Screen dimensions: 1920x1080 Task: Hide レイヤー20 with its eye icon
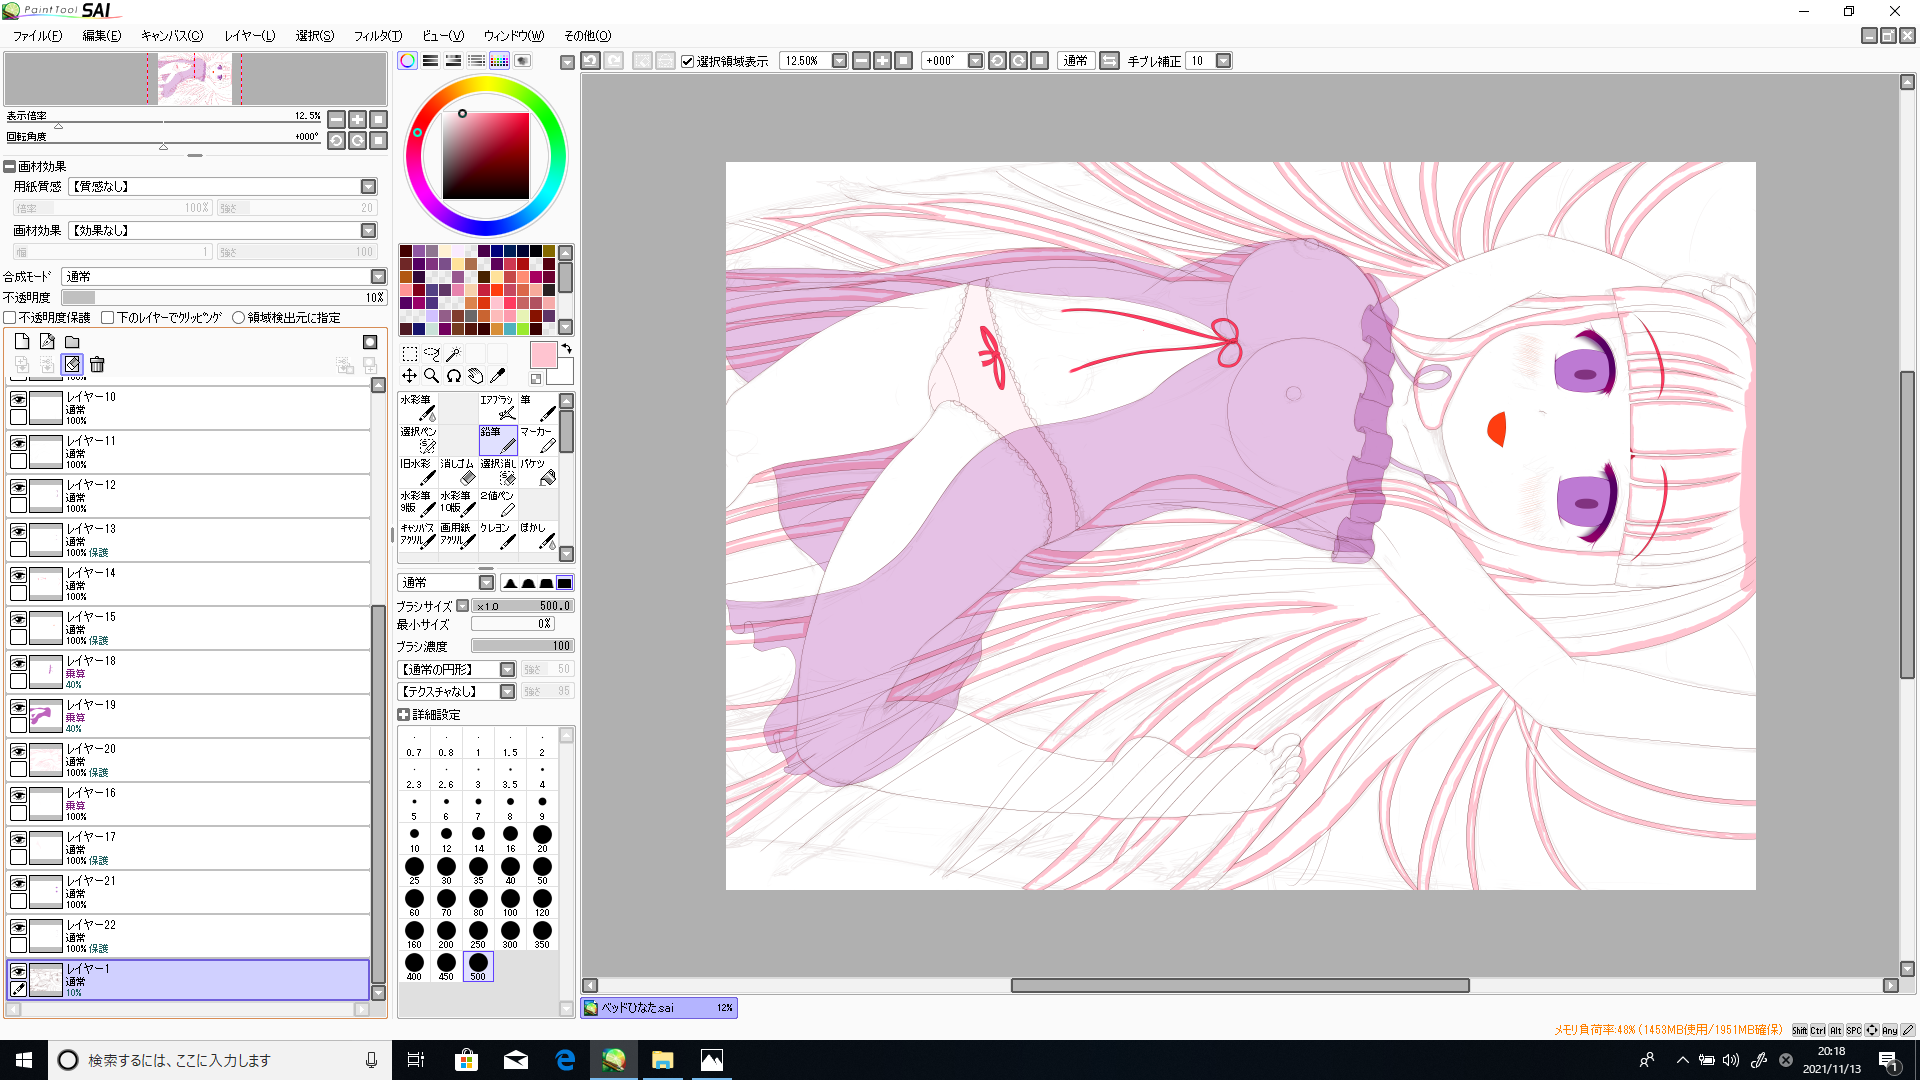18,751
